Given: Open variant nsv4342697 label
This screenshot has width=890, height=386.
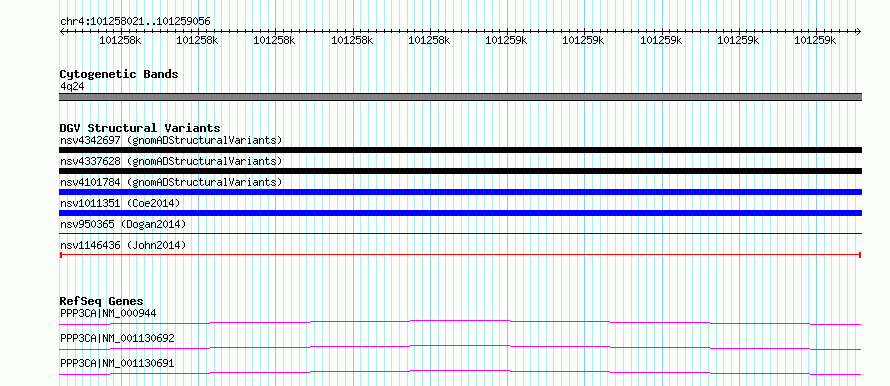Looking at the screenshot, I should click(x=171, y=140).
